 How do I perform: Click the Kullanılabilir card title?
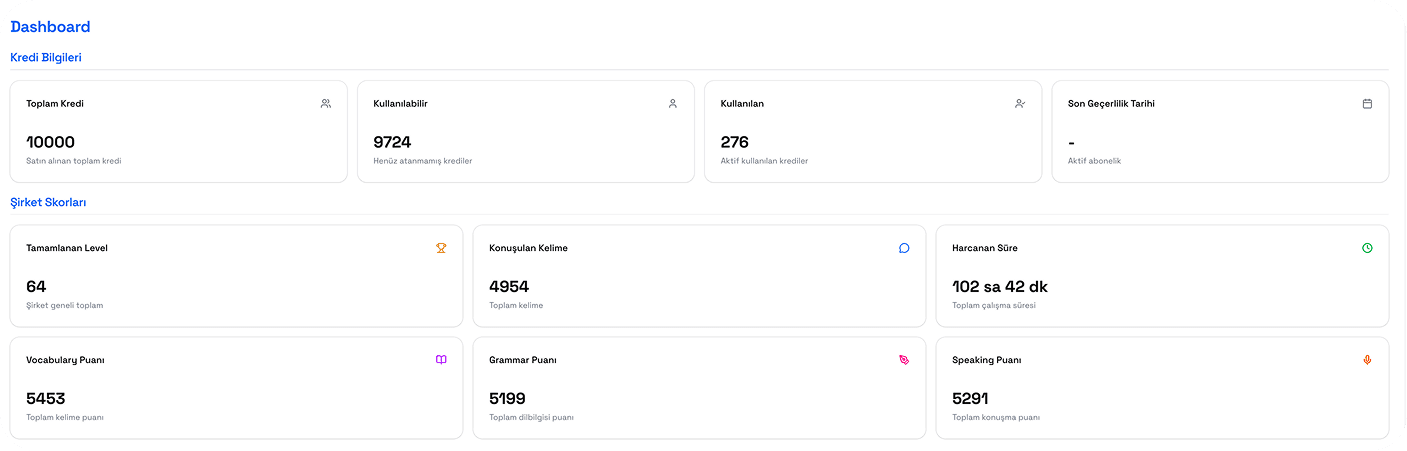(x=400, y=104)
